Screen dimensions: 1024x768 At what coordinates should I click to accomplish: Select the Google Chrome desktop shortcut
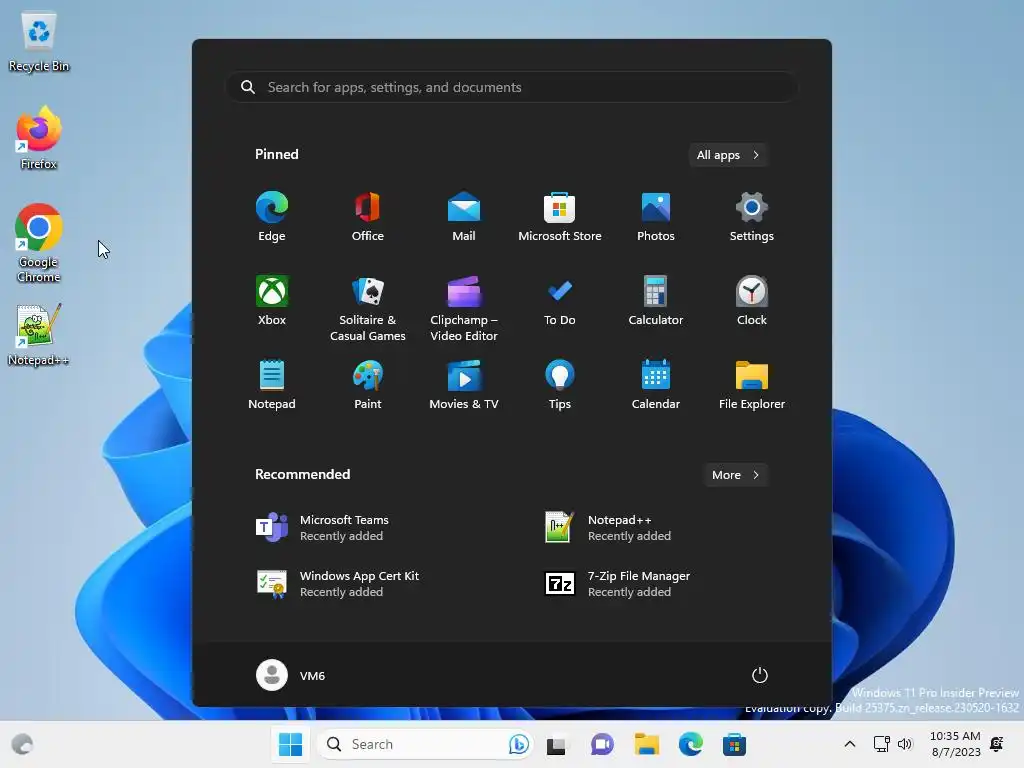[x=39, y=243]
